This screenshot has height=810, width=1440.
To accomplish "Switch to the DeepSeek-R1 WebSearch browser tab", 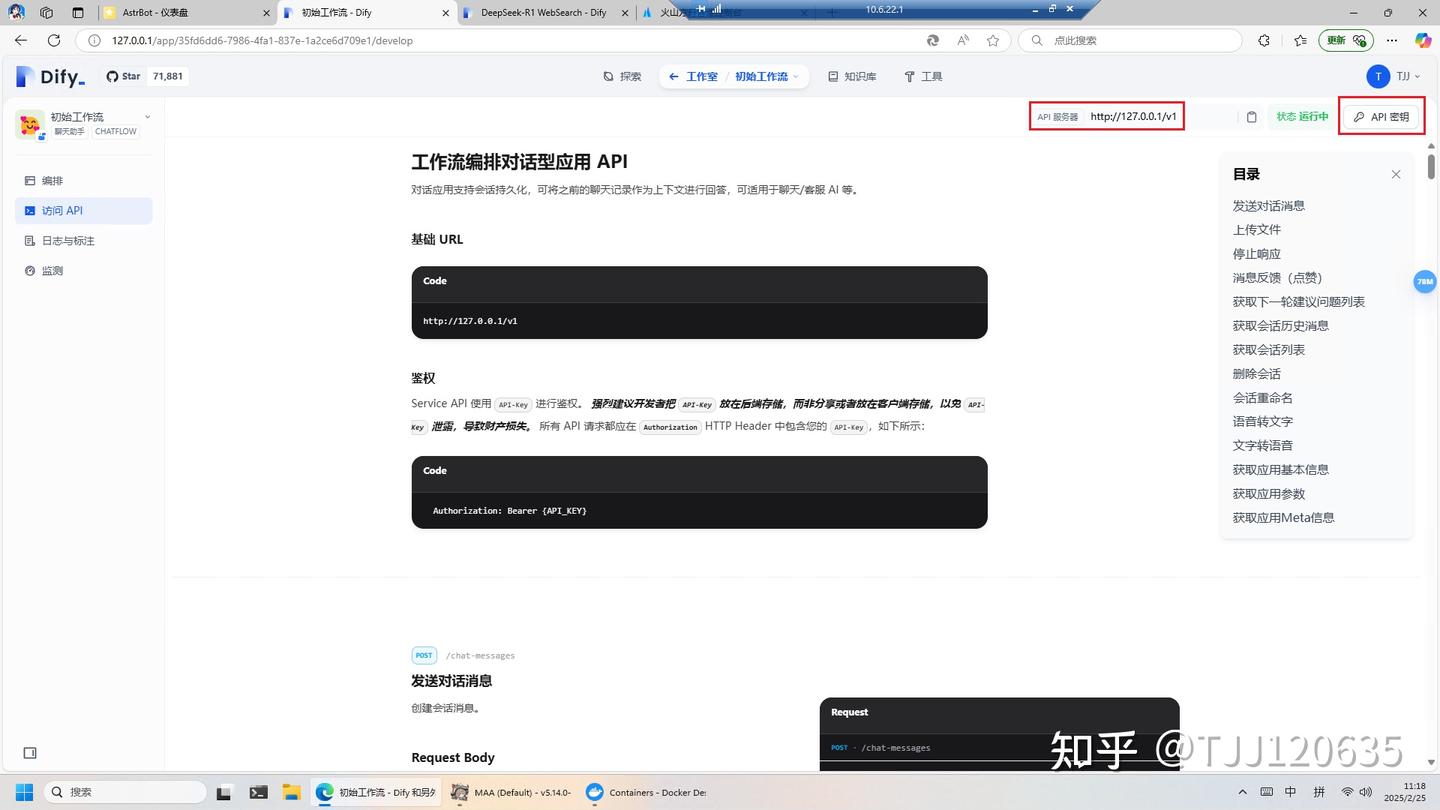I will (x=540, y=13).
